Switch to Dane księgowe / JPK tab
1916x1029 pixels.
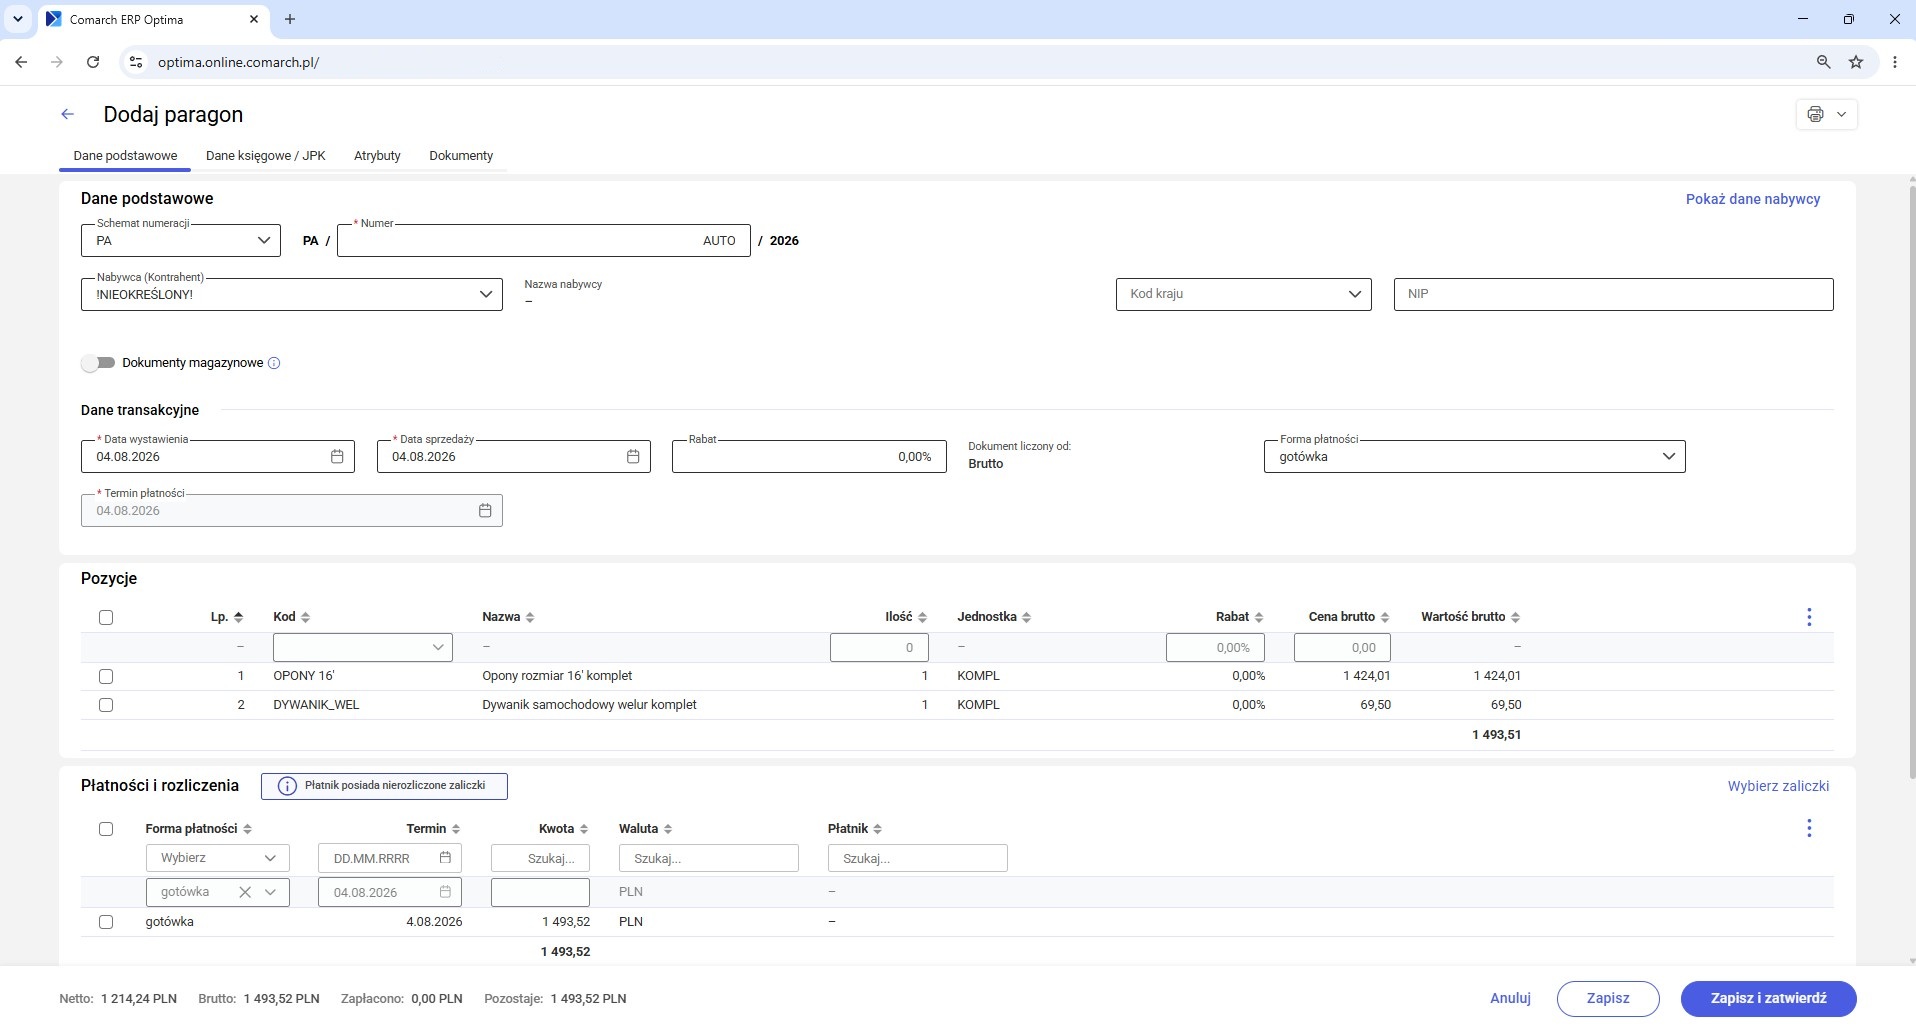tap(266, 156)
